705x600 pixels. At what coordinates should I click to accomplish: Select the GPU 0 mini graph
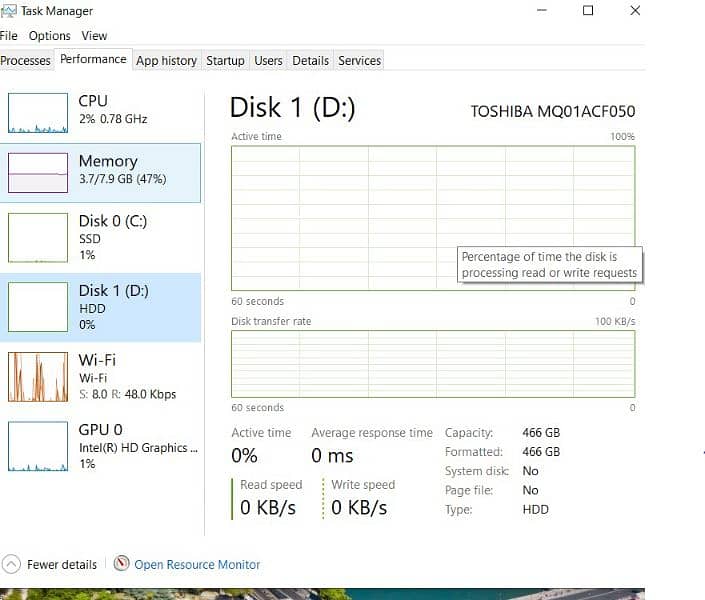click(38, 446)
